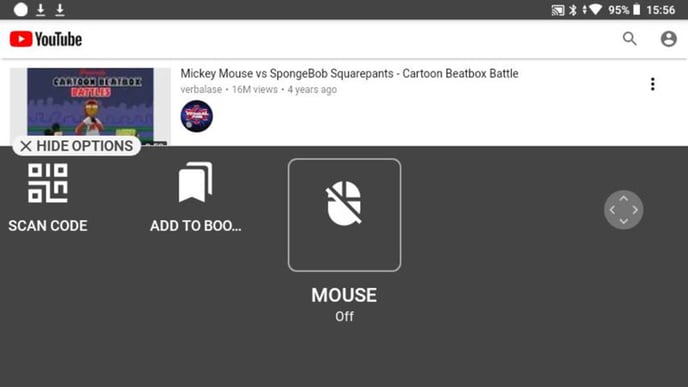This screenshot has width=688, height=387.
Task: Tap the ADD TO BOO... label
Action: click(x=196, y=226)
